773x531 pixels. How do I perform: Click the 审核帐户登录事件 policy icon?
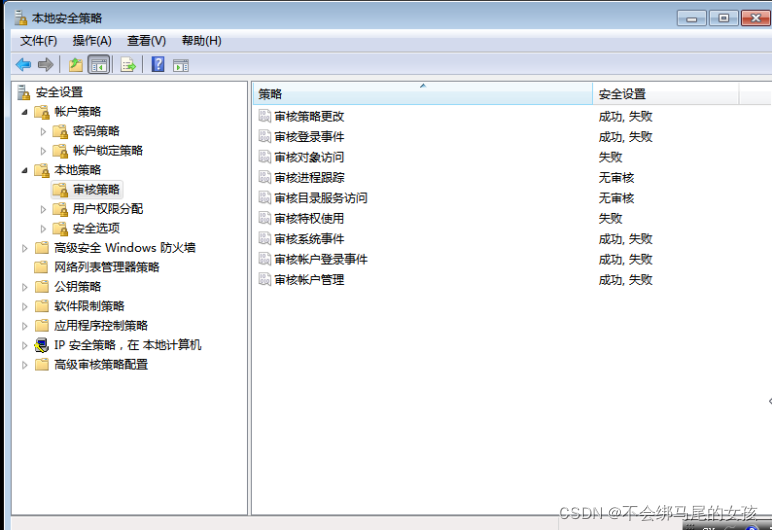pyautogui.click(x=265, y=259)
